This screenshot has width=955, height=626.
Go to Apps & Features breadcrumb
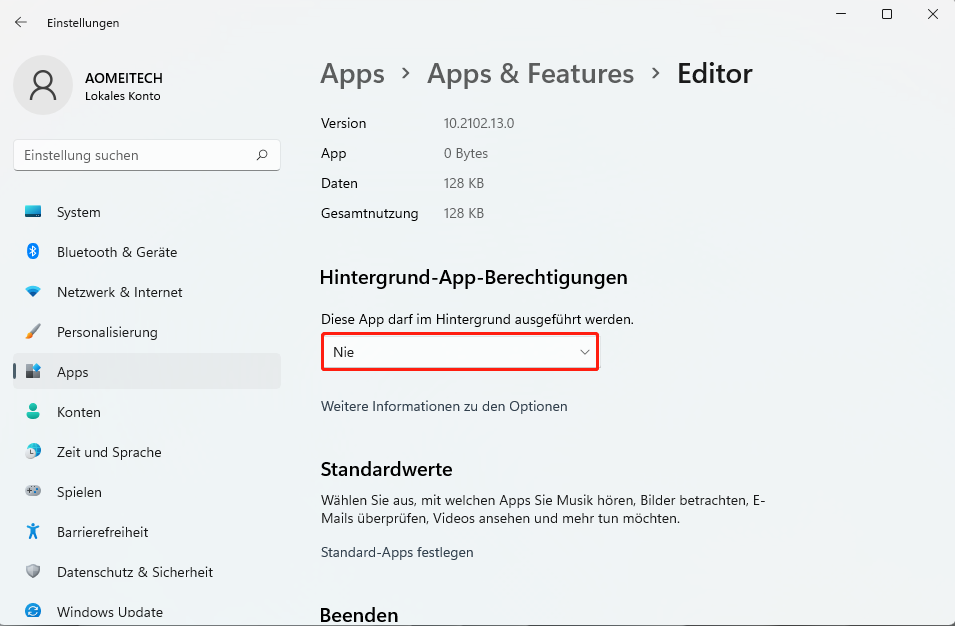click(x=530, y=74)
